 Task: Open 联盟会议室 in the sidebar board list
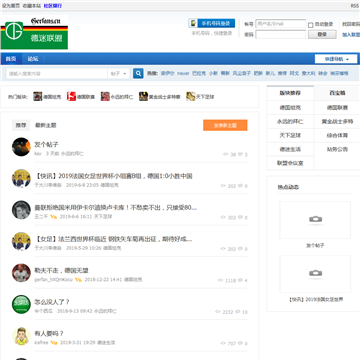coord(290,163)
